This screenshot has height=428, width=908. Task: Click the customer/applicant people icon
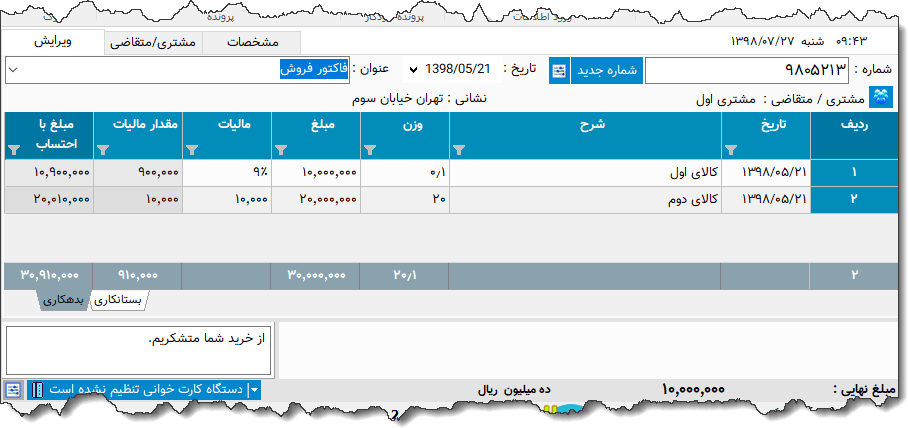pyautogui.click(x=883, y=97)
